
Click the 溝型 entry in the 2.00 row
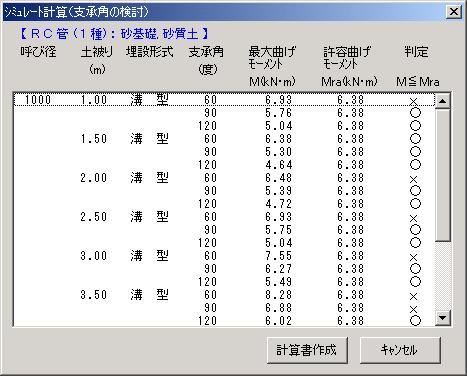(x=149, y=178)
